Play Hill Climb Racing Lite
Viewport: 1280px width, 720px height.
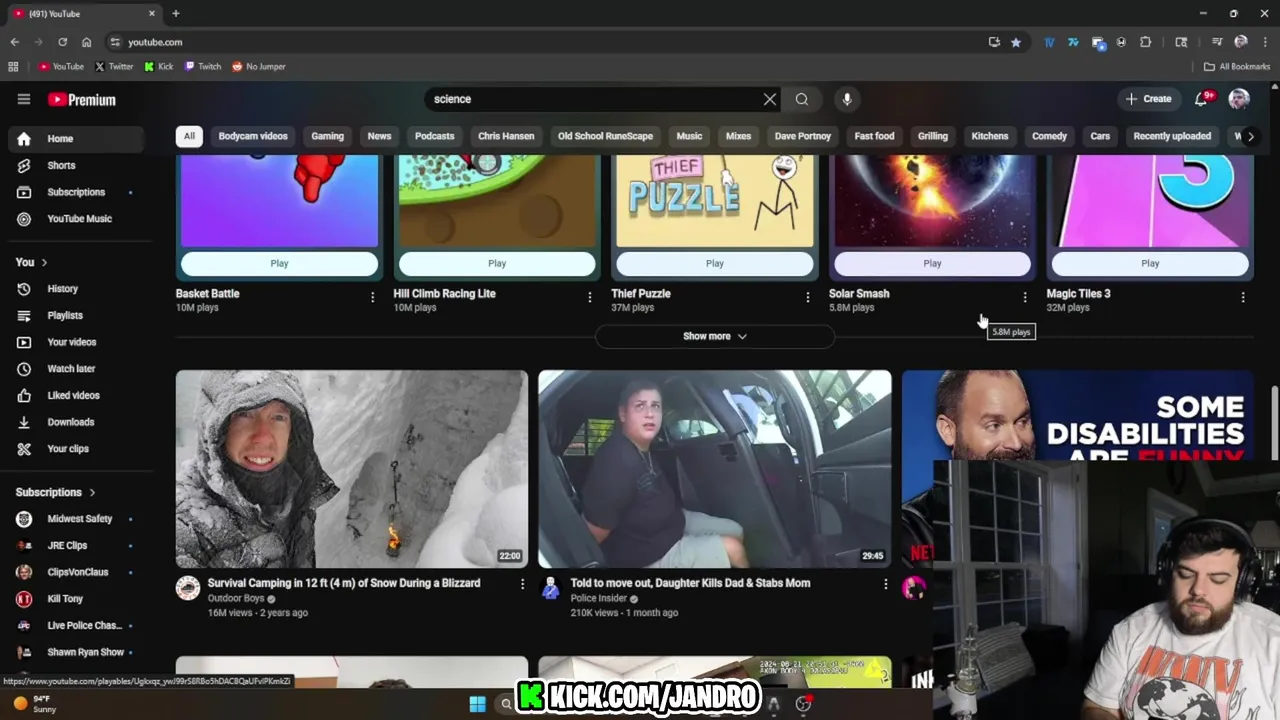coord(497,263)
